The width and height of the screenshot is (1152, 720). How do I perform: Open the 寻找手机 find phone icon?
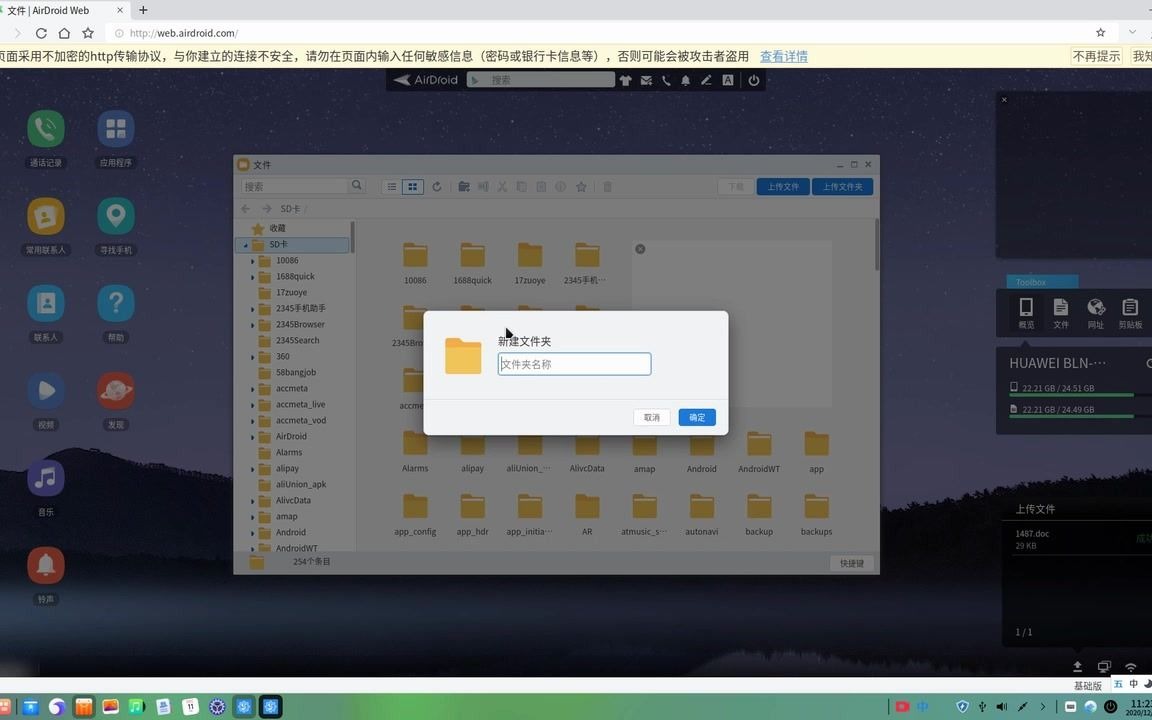[x=116, y=216]
